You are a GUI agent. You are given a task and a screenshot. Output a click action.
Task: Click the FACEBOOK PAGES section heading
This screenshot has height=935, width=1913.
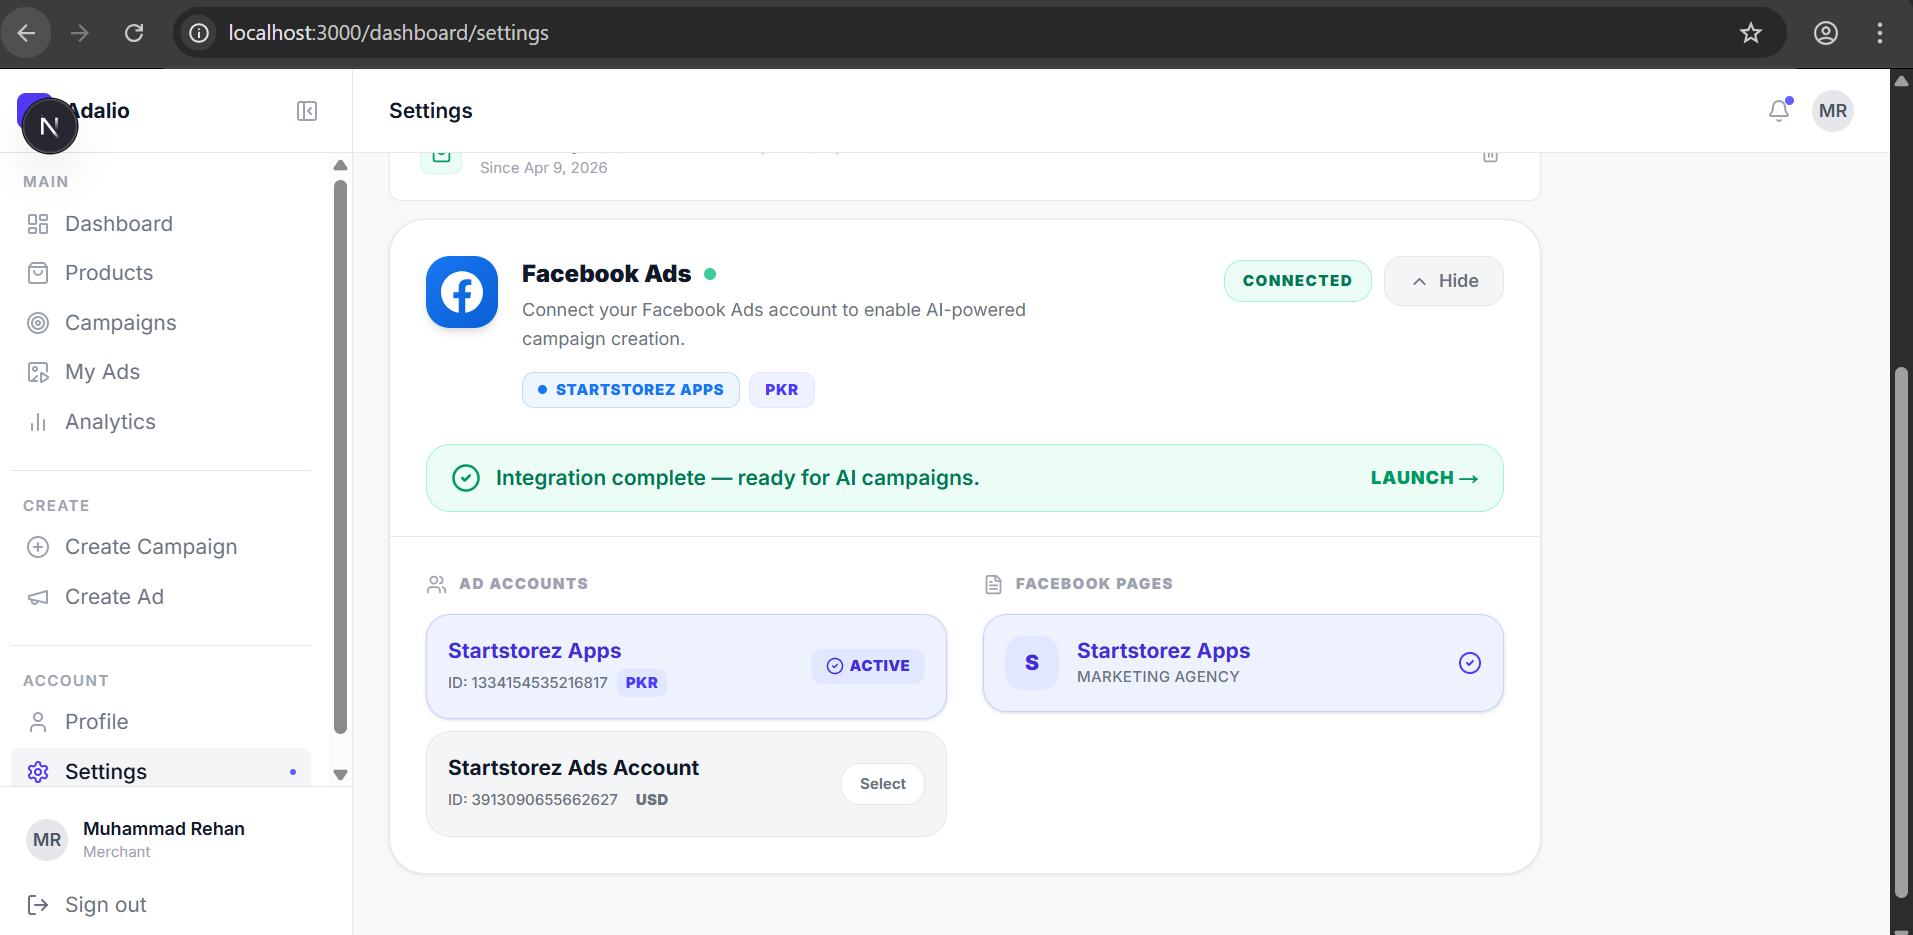[x=1094, y=584]
